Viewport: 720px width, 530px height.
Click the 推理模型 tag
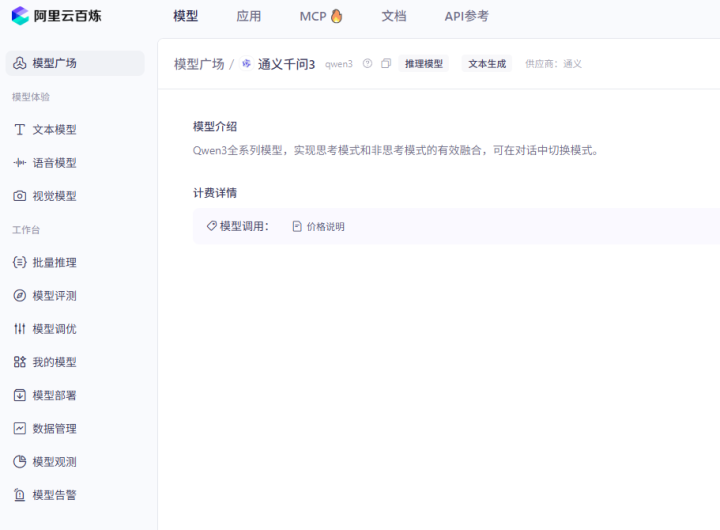(x=424, y=64)
